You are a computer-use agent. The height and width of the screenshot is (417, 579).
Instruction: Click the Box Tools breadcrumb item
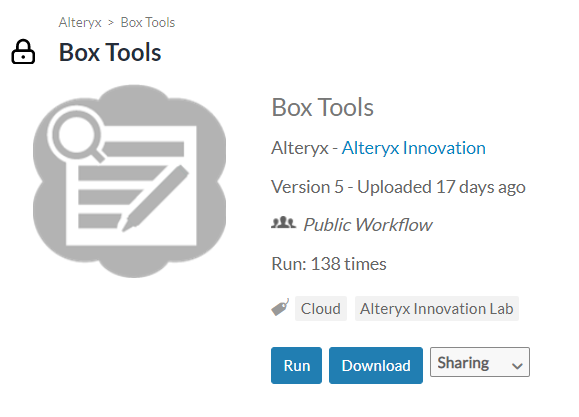pyautogui.click(x=148, y=23)
